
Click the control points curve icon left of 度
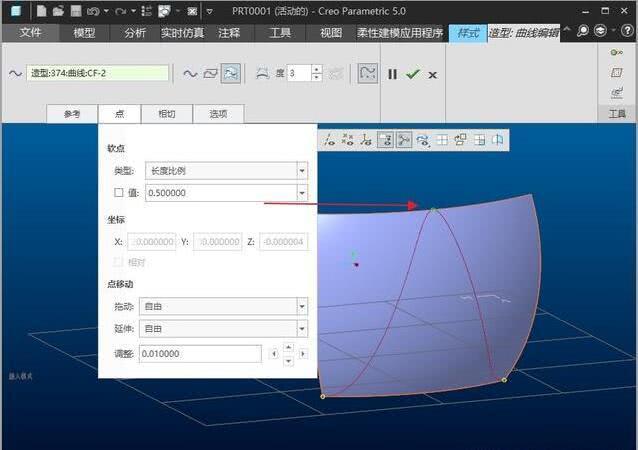pyautogui.click(x=262, y=73)
